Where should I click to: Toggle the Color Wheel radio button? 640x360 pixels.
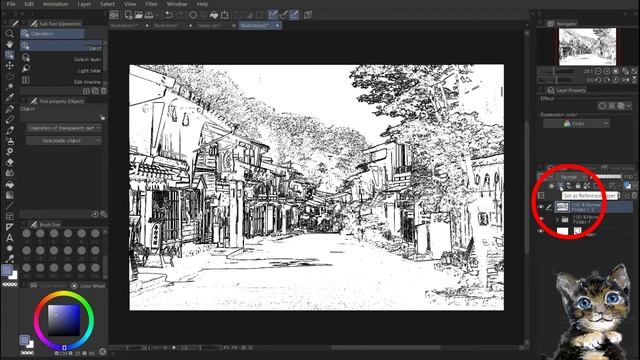[74, 286]
